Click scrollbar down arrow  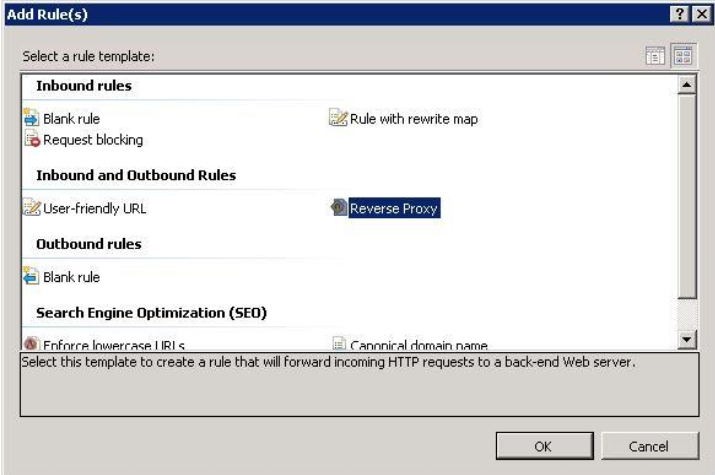click(x=686, y=339)
